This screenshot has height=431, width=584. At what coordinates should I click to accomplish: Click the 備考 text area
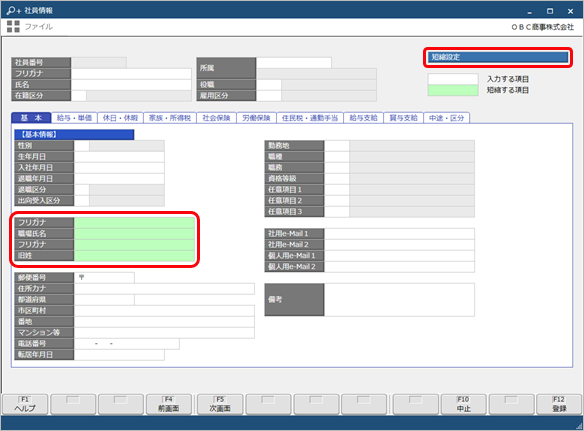pyautogui.click(x=399, y=300)
